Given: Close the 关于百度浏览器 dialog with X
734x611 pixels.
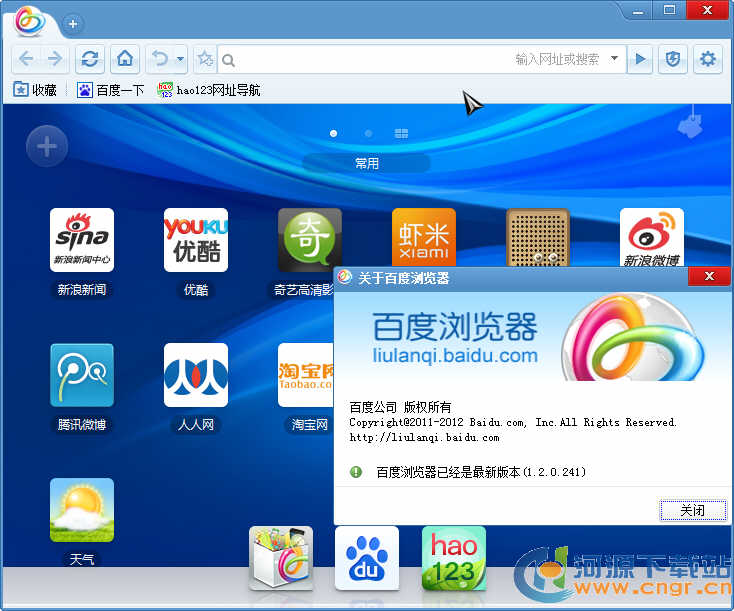Looking at the screenshot, I should coord(709,276).
